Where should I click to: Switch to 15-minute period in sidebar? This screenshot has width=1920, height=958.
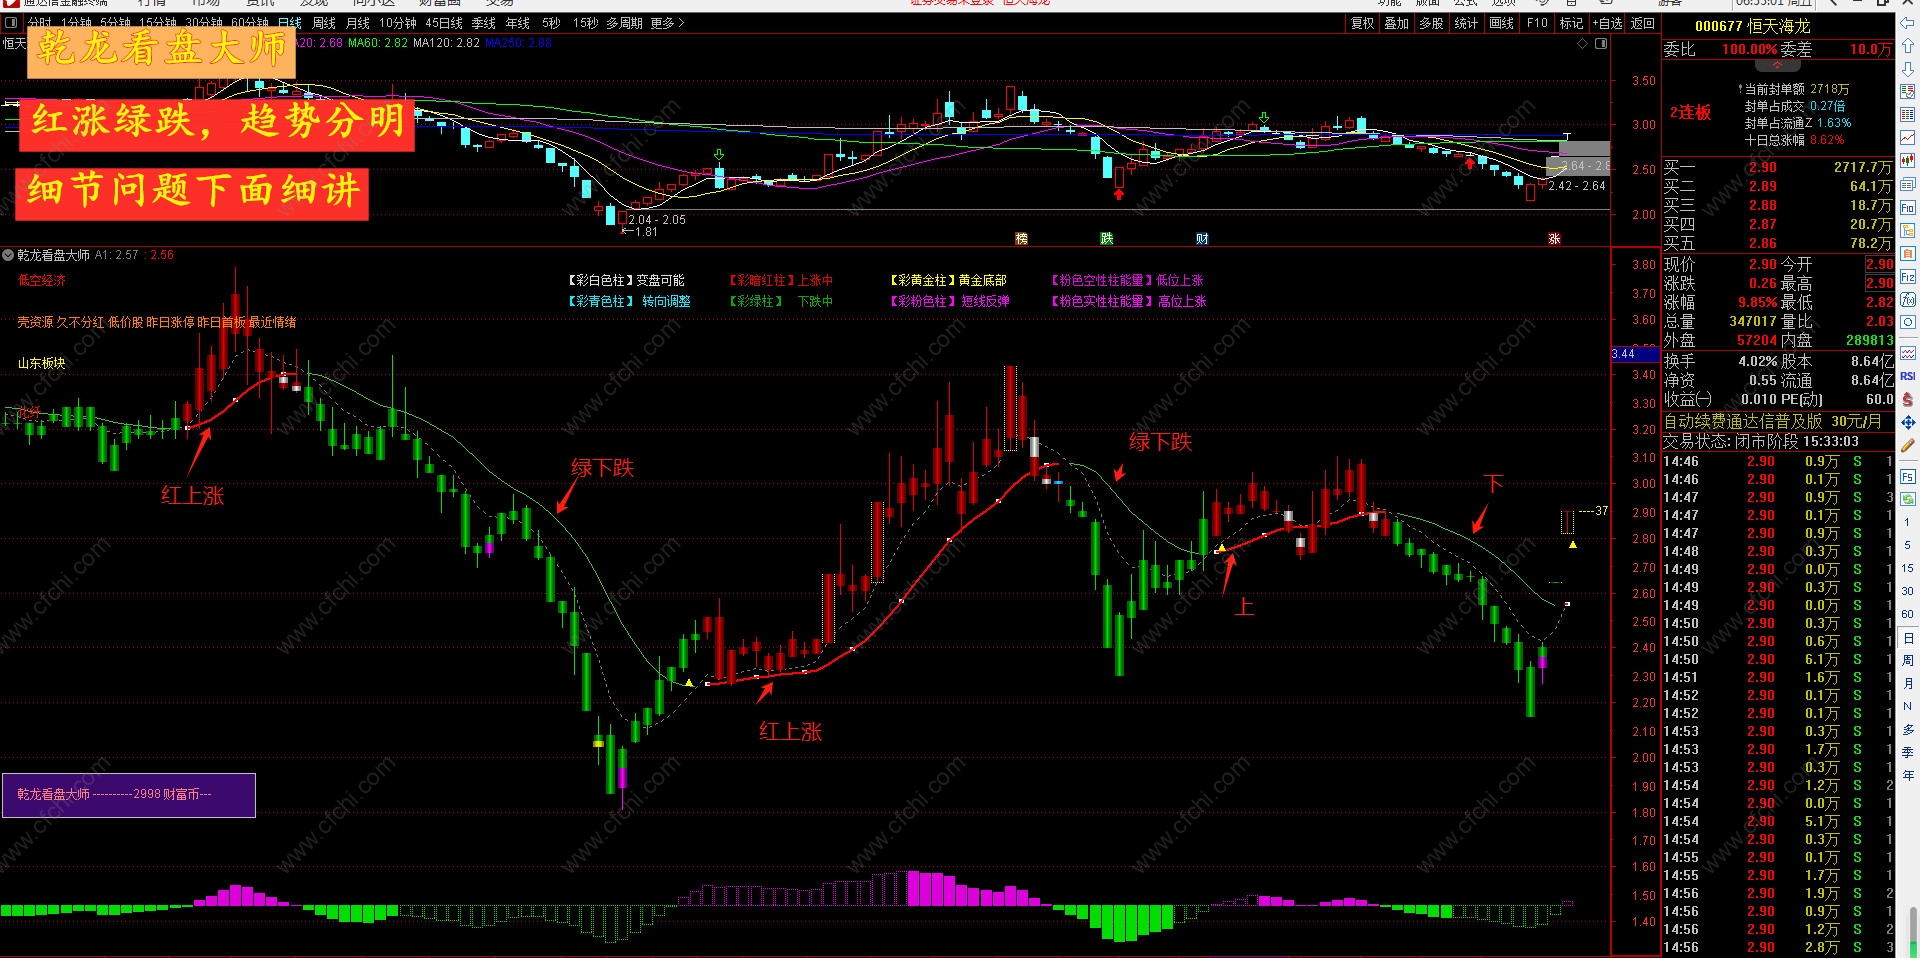1908,568
